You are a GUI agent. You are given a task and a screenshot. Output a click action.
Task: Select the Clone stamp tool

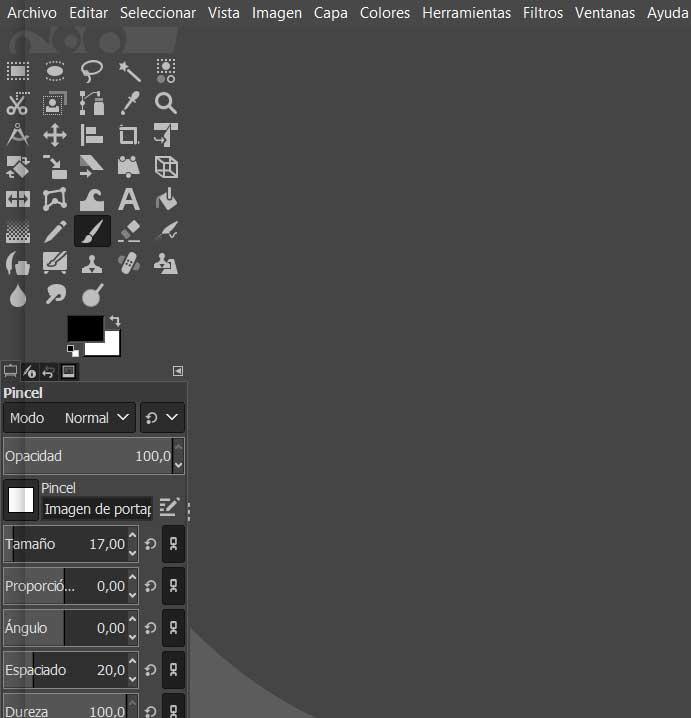(92, 264)
